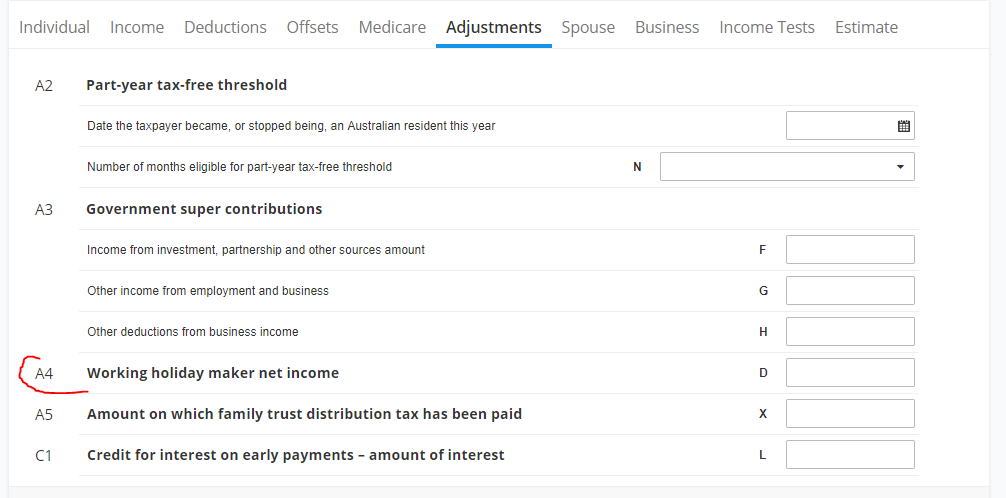Select the active Adjustments tab

point(493,27)
